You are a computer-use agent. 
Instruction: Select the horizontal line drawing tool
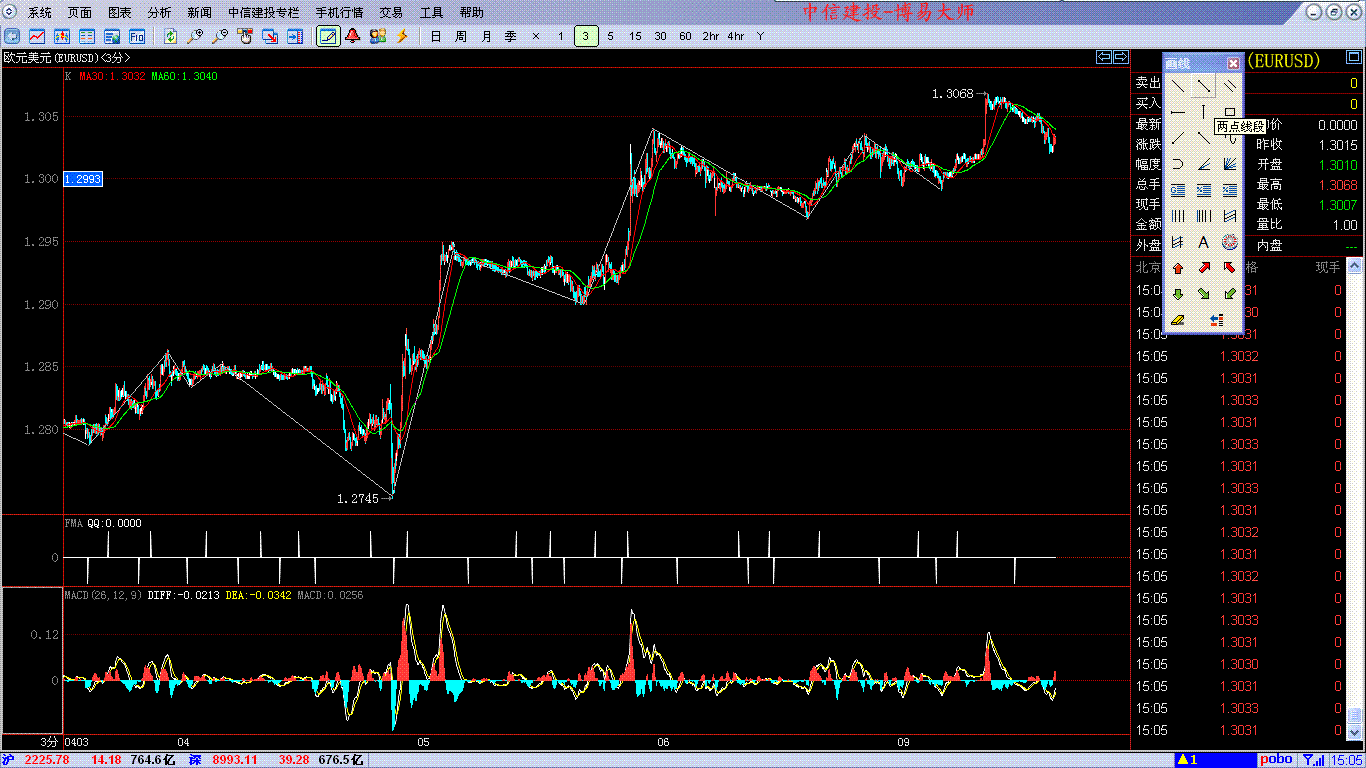tap(1178, 112)
